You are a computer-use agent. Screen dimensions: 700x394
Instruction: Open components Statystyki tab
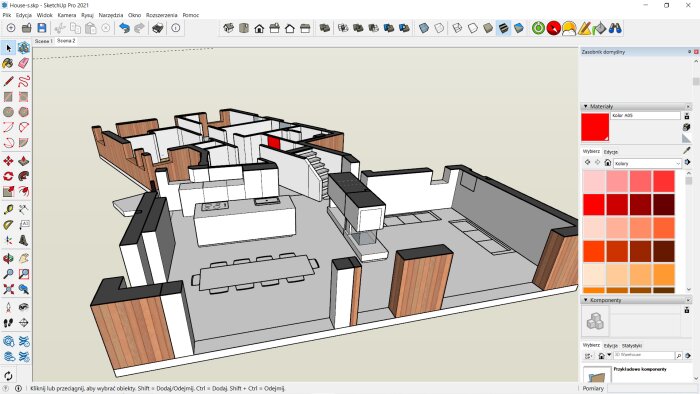(x=632, y=346)
